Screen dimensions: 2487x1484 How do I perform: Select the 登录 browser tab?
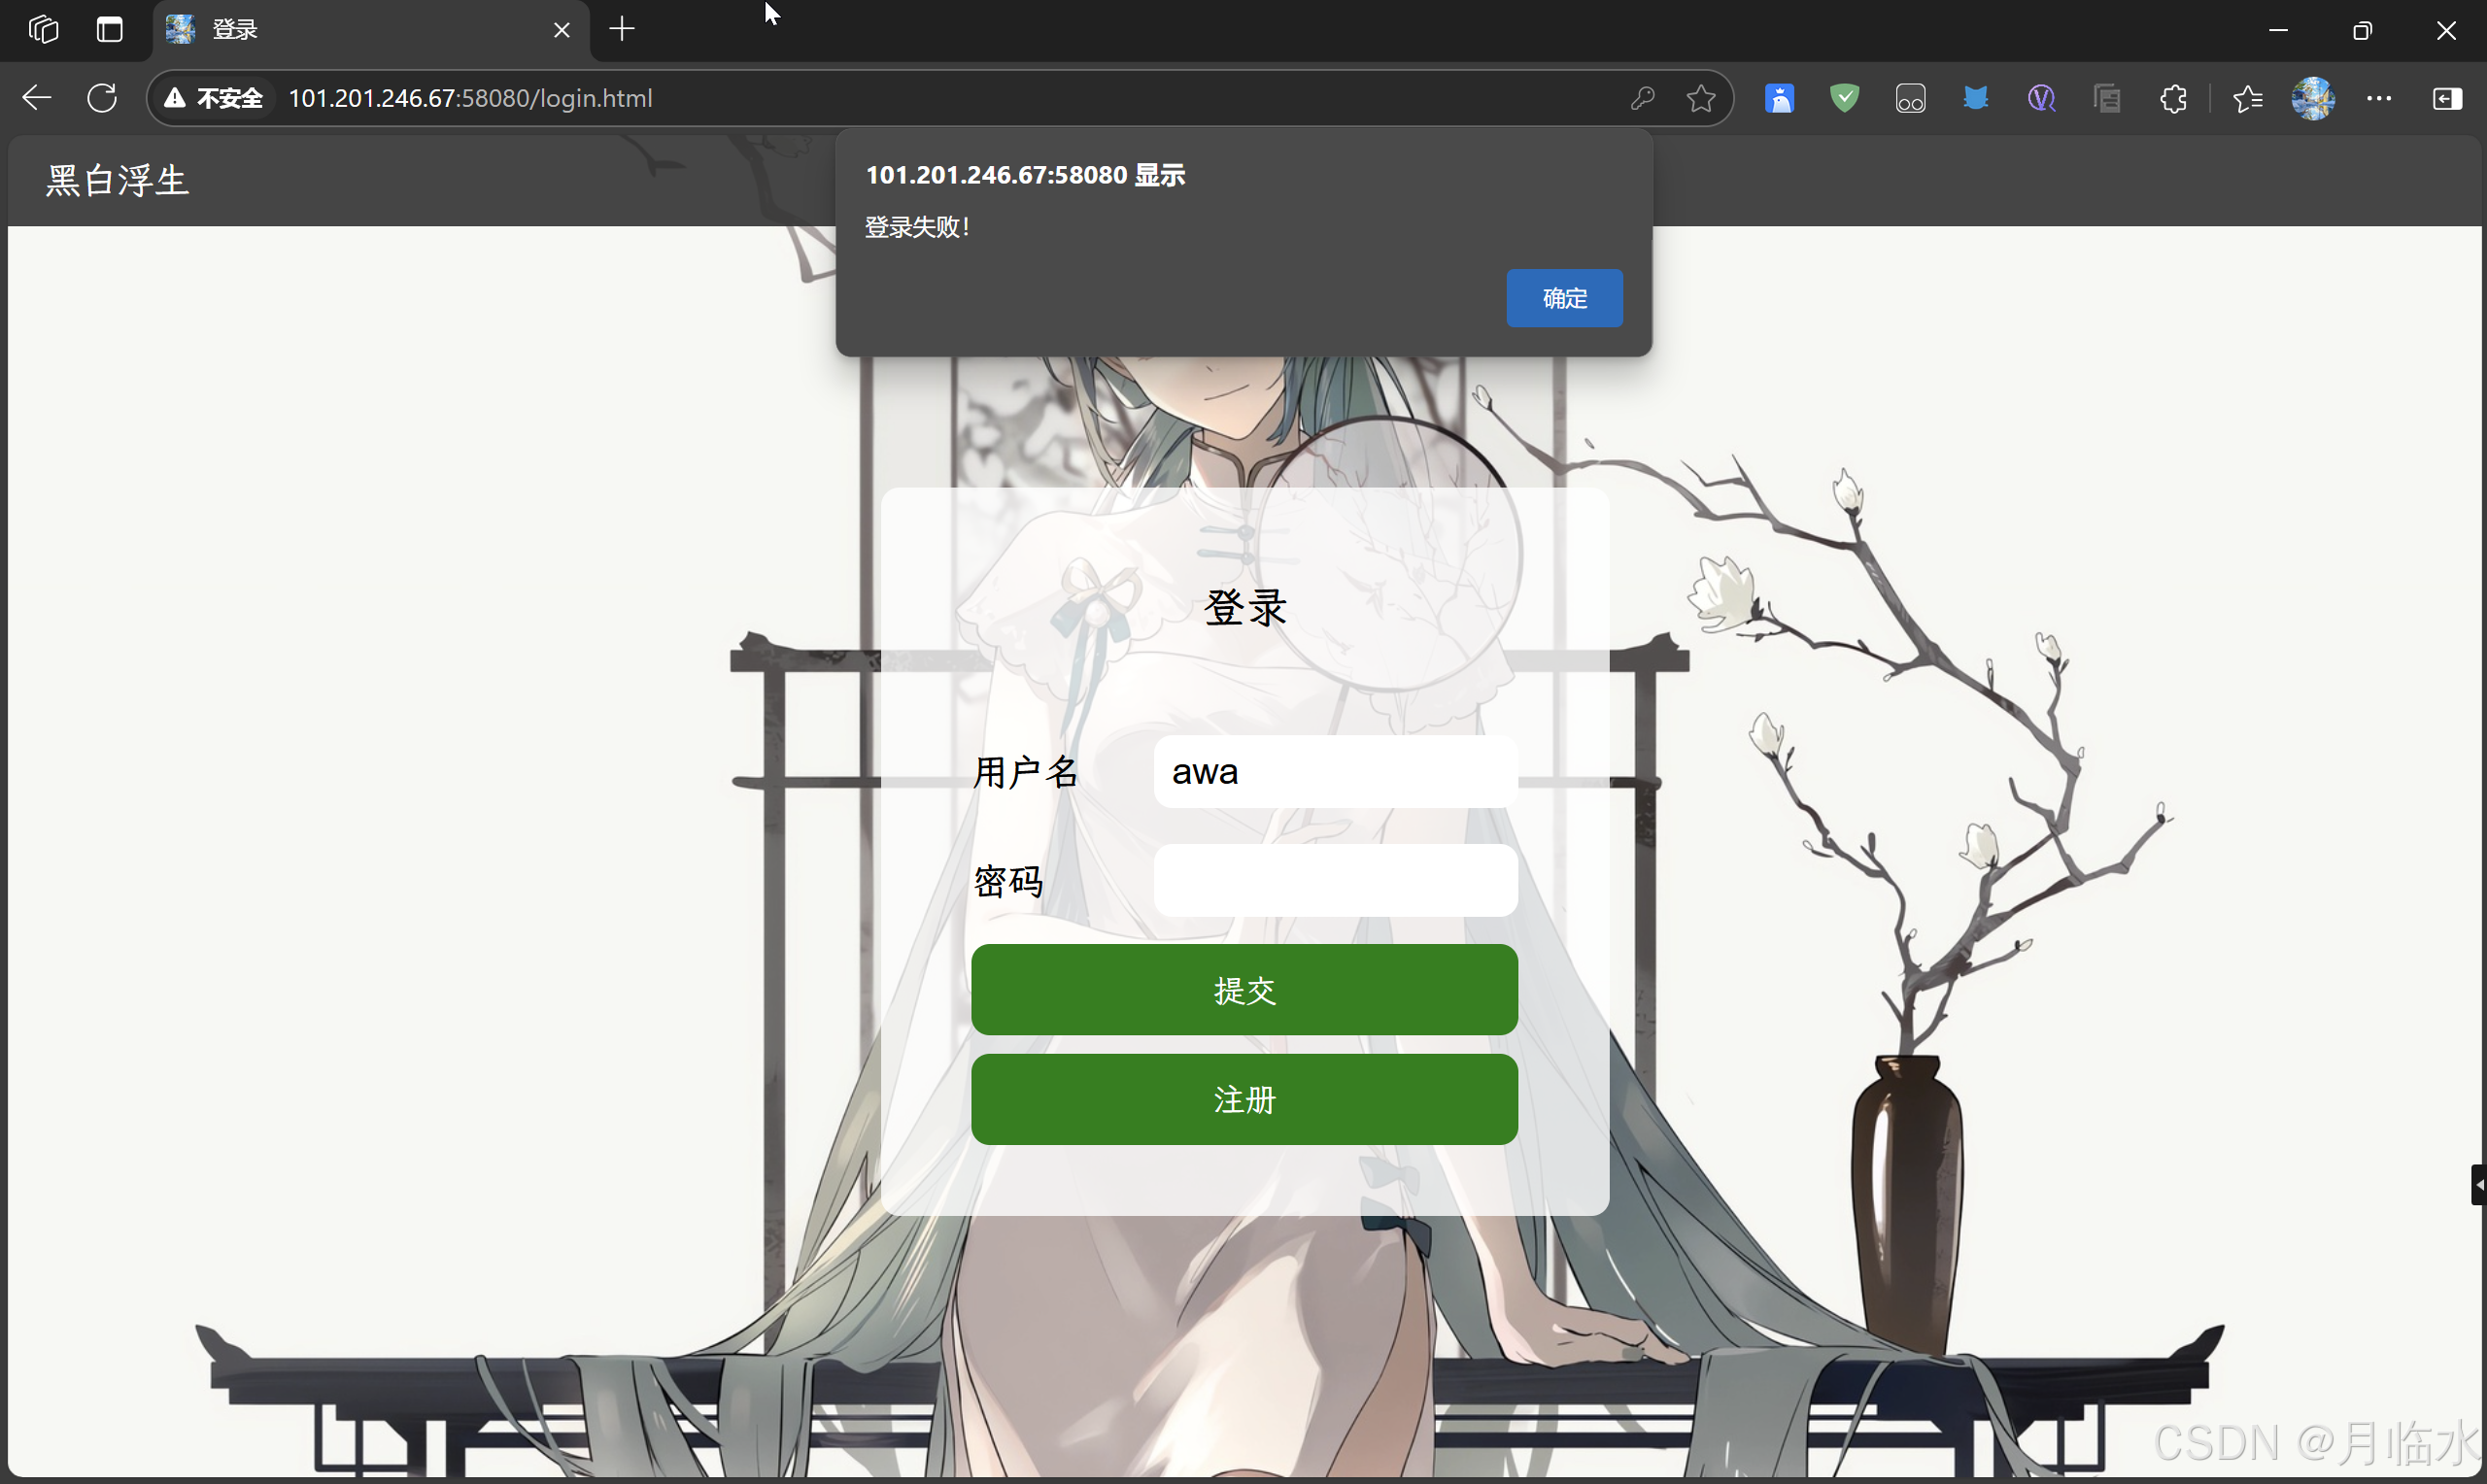click(x=350, y=30)
